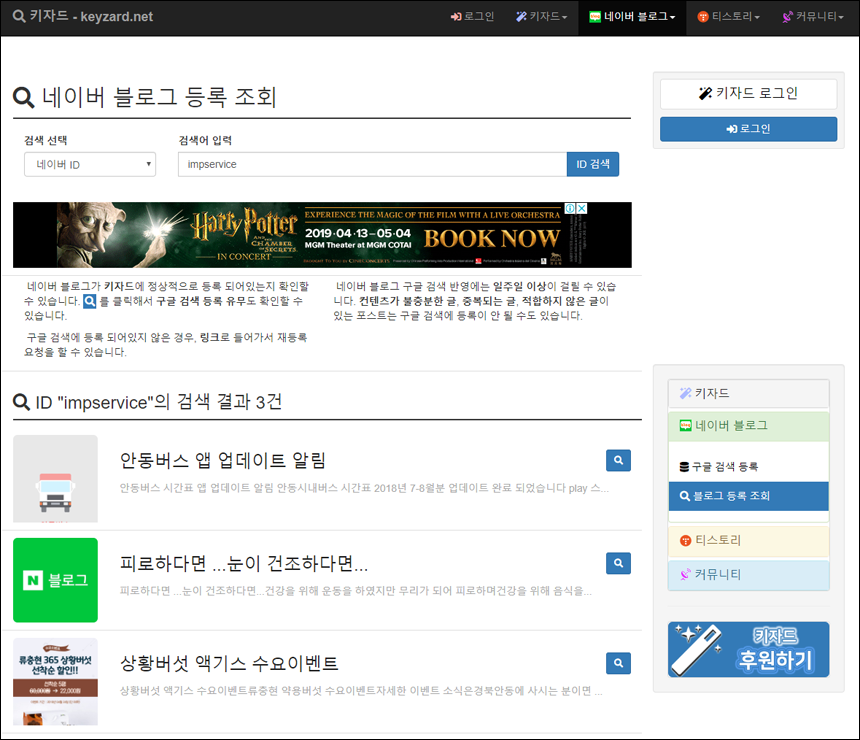Screen dimensions: 860x740
Task: Click the wand icon in sidebar 키자드
Action: coord(686,393)
